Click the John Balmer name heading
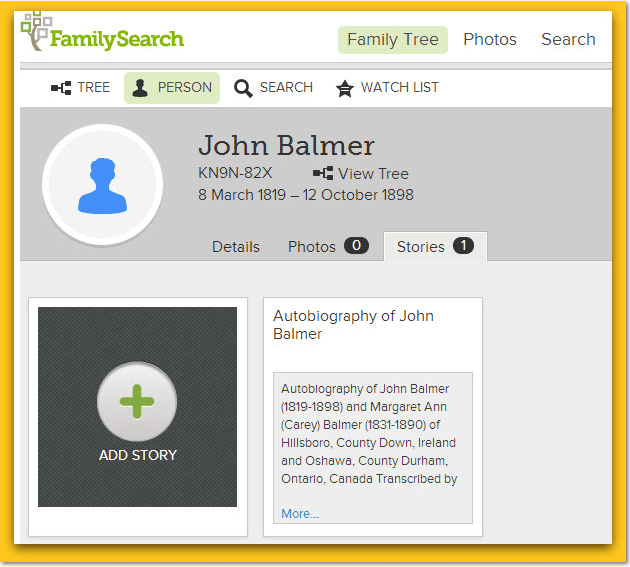This screenshot has width=630, height=567. [286, 145]
